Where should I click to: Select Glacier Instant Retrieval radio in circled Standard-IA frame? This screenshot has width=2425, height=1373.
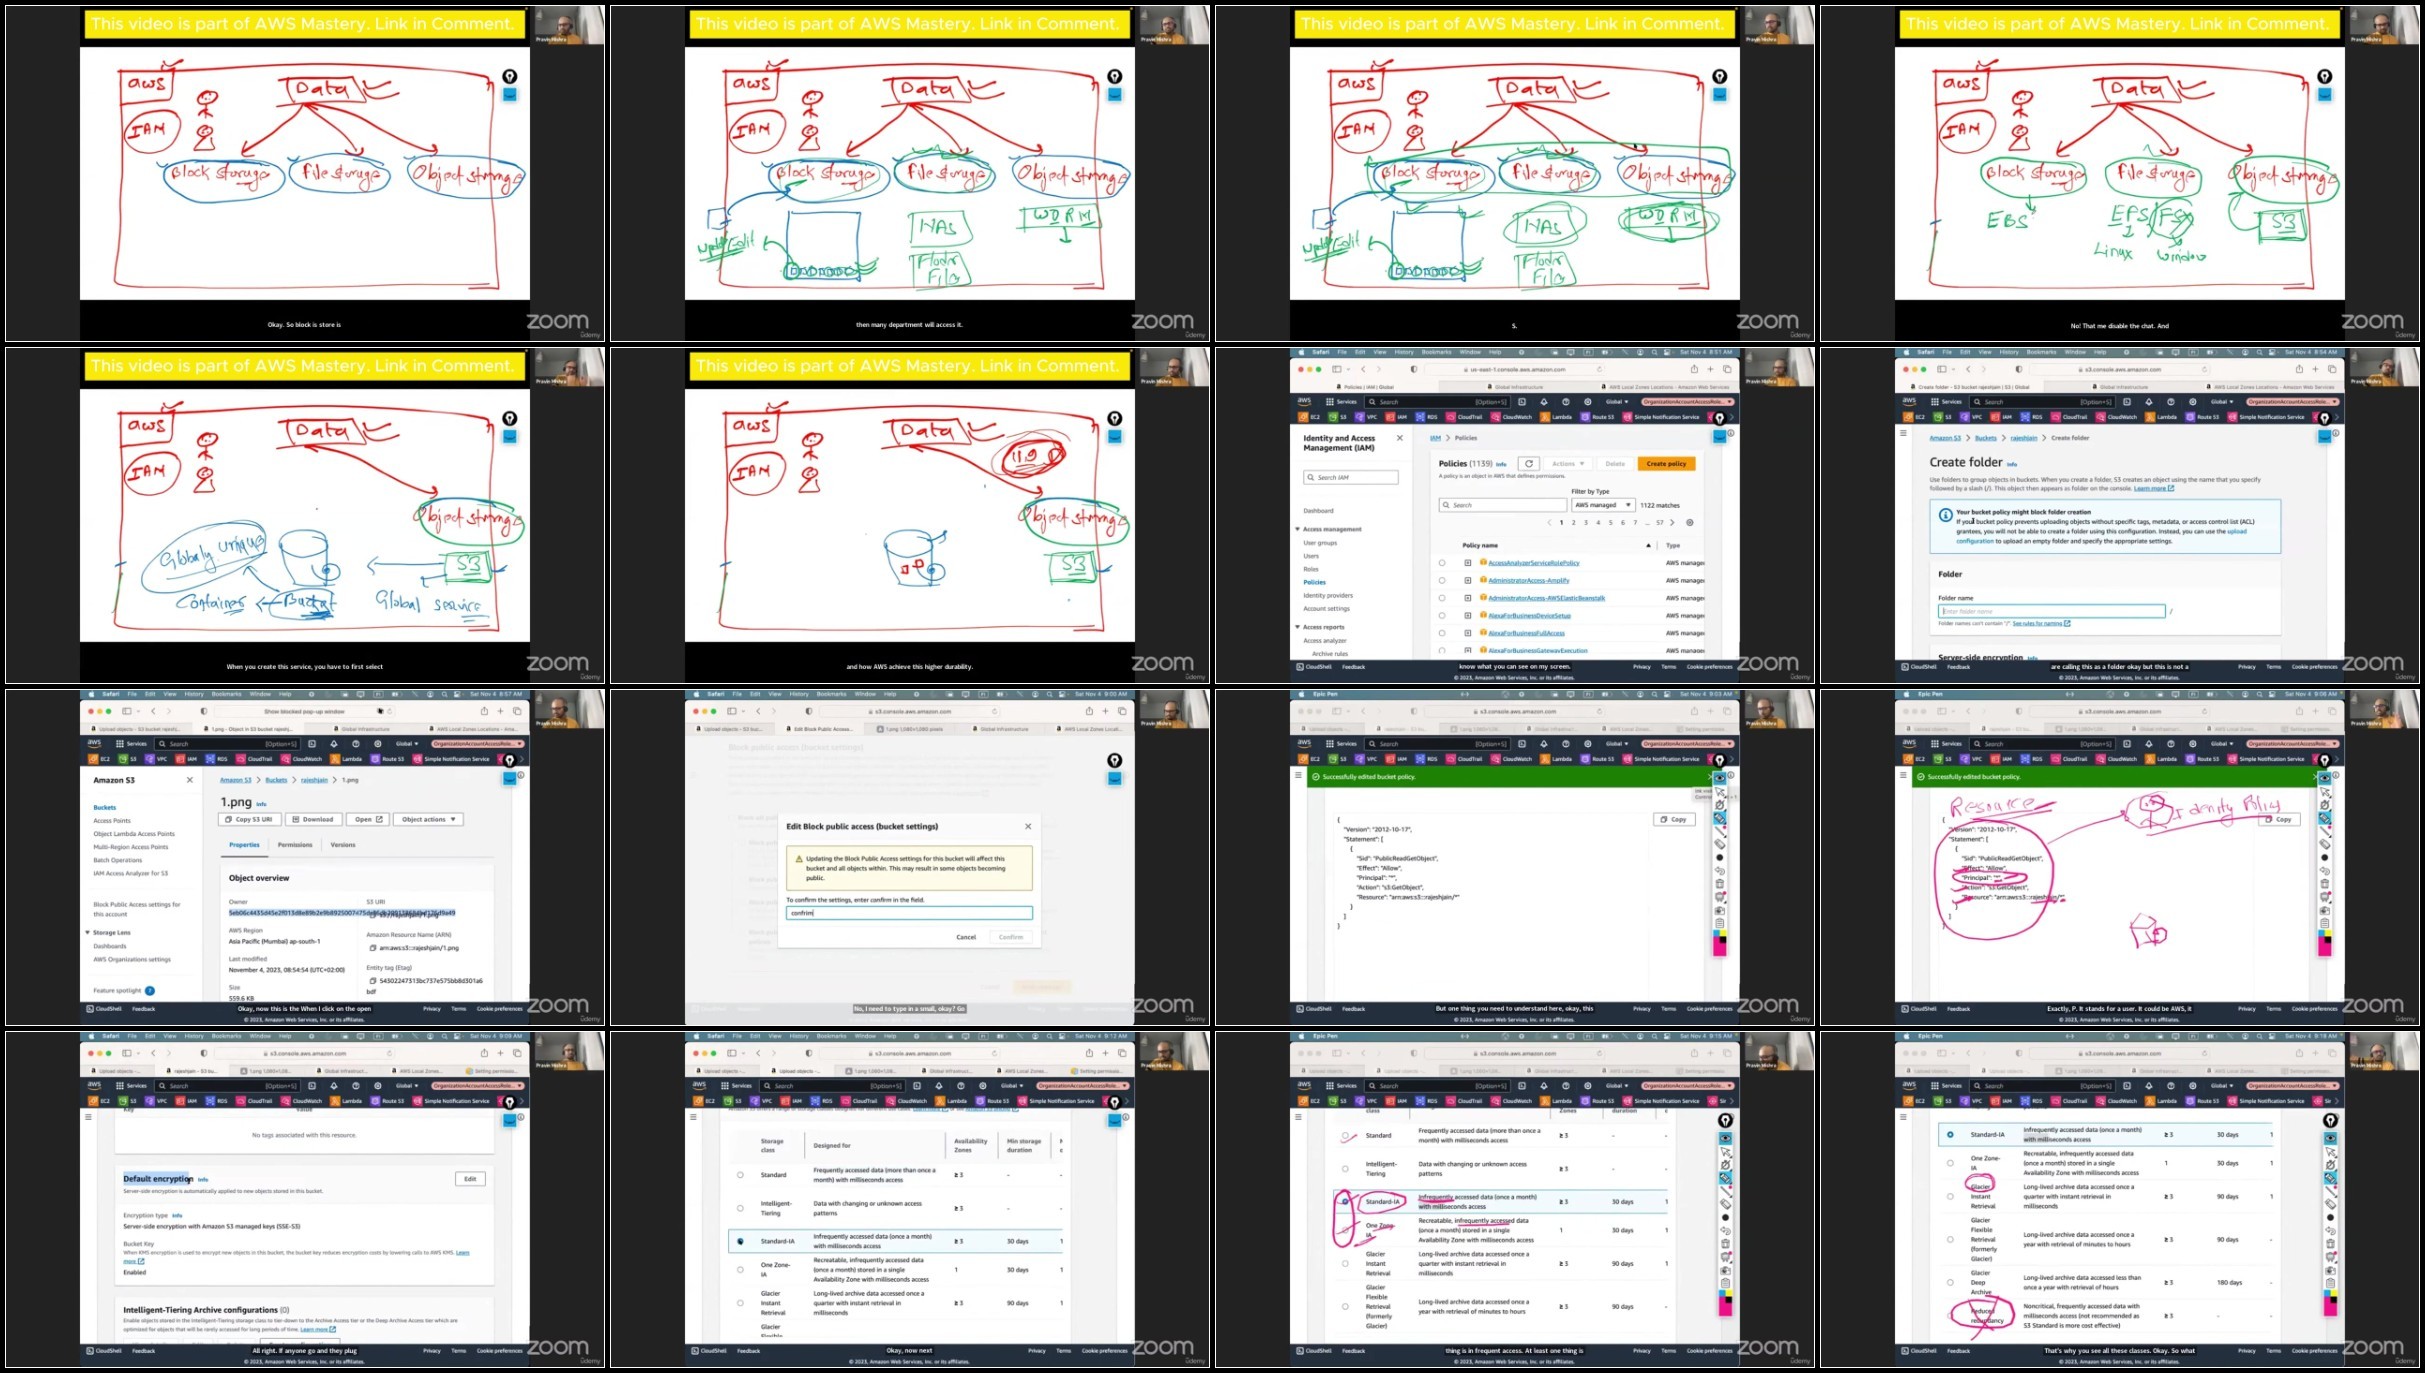1345,1263
